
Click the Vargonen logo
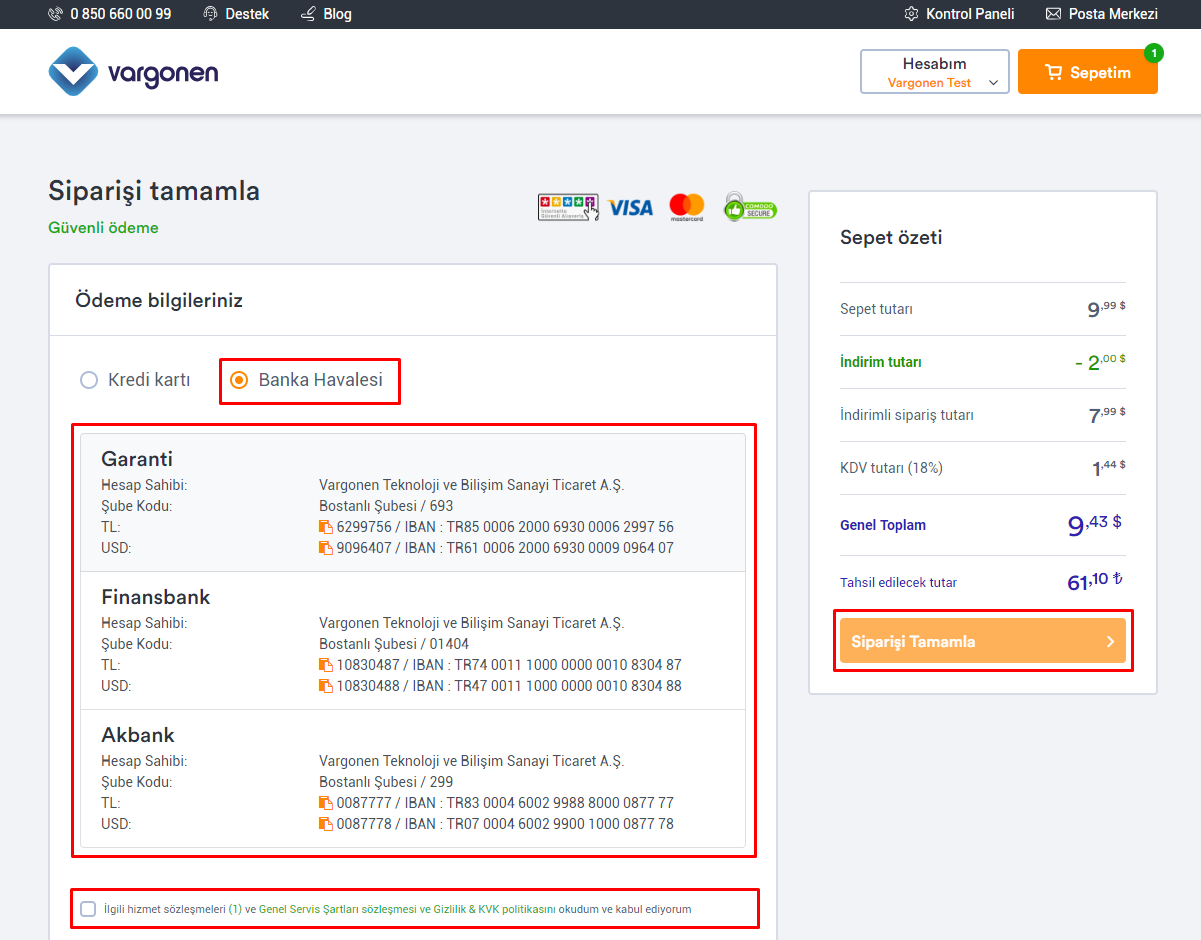pyautogui.click(x=133, y=72)
